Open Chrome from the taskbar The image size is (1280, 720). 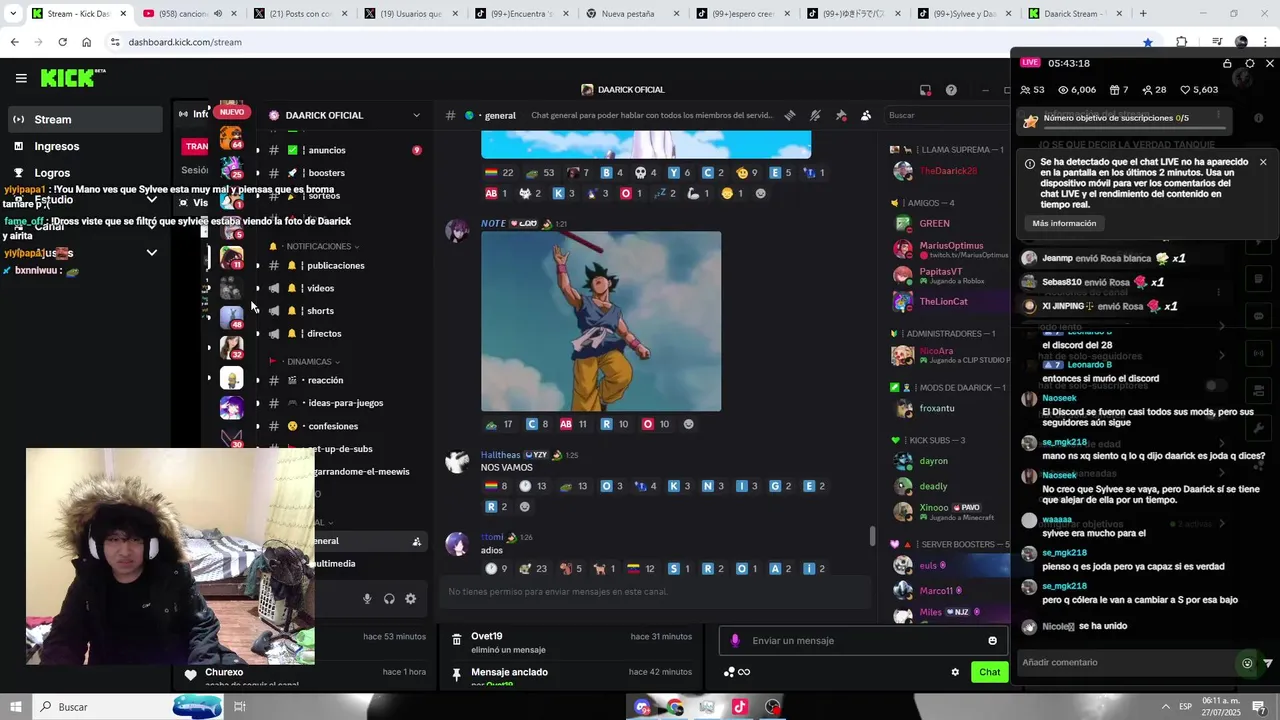point(675,707)
